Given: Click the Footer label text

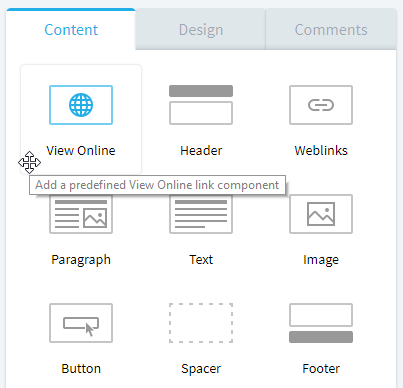Looking at the screenshot, I should point(321,369).
